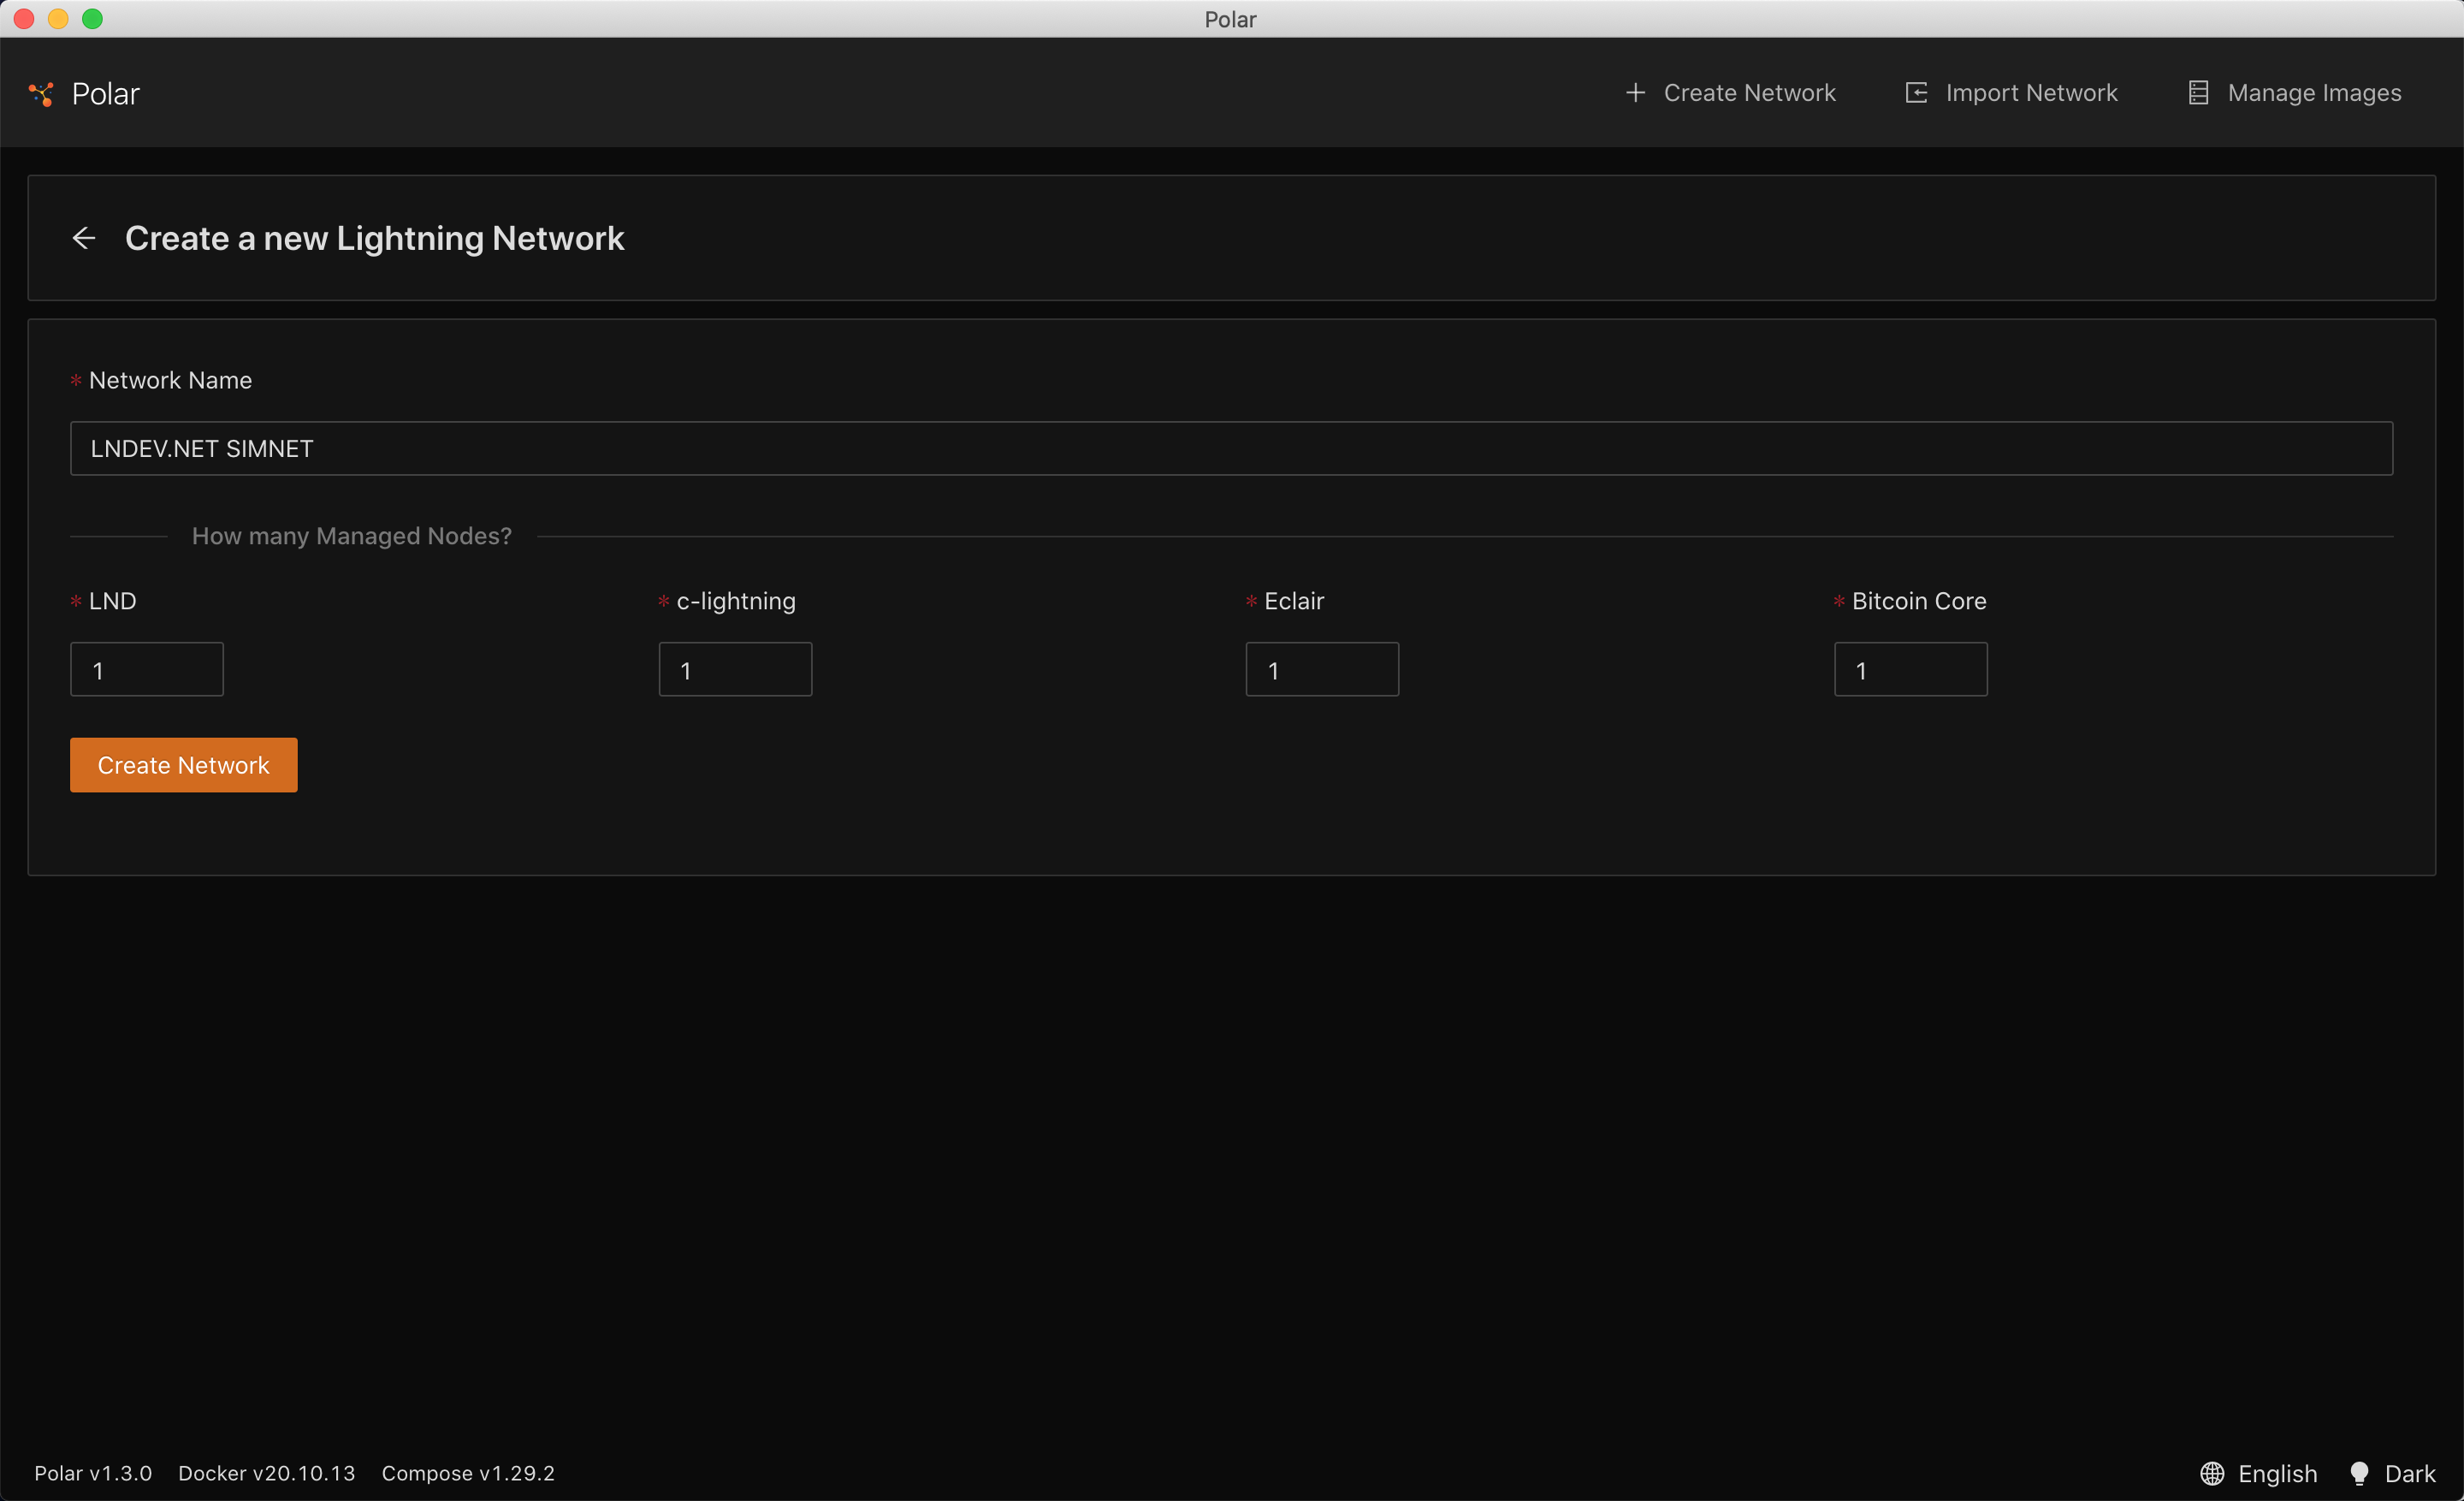The height and width of the screenshot is (1501, 2464).
Task: Click the back arrow navigation icon
Action: (x=85, y=238)
